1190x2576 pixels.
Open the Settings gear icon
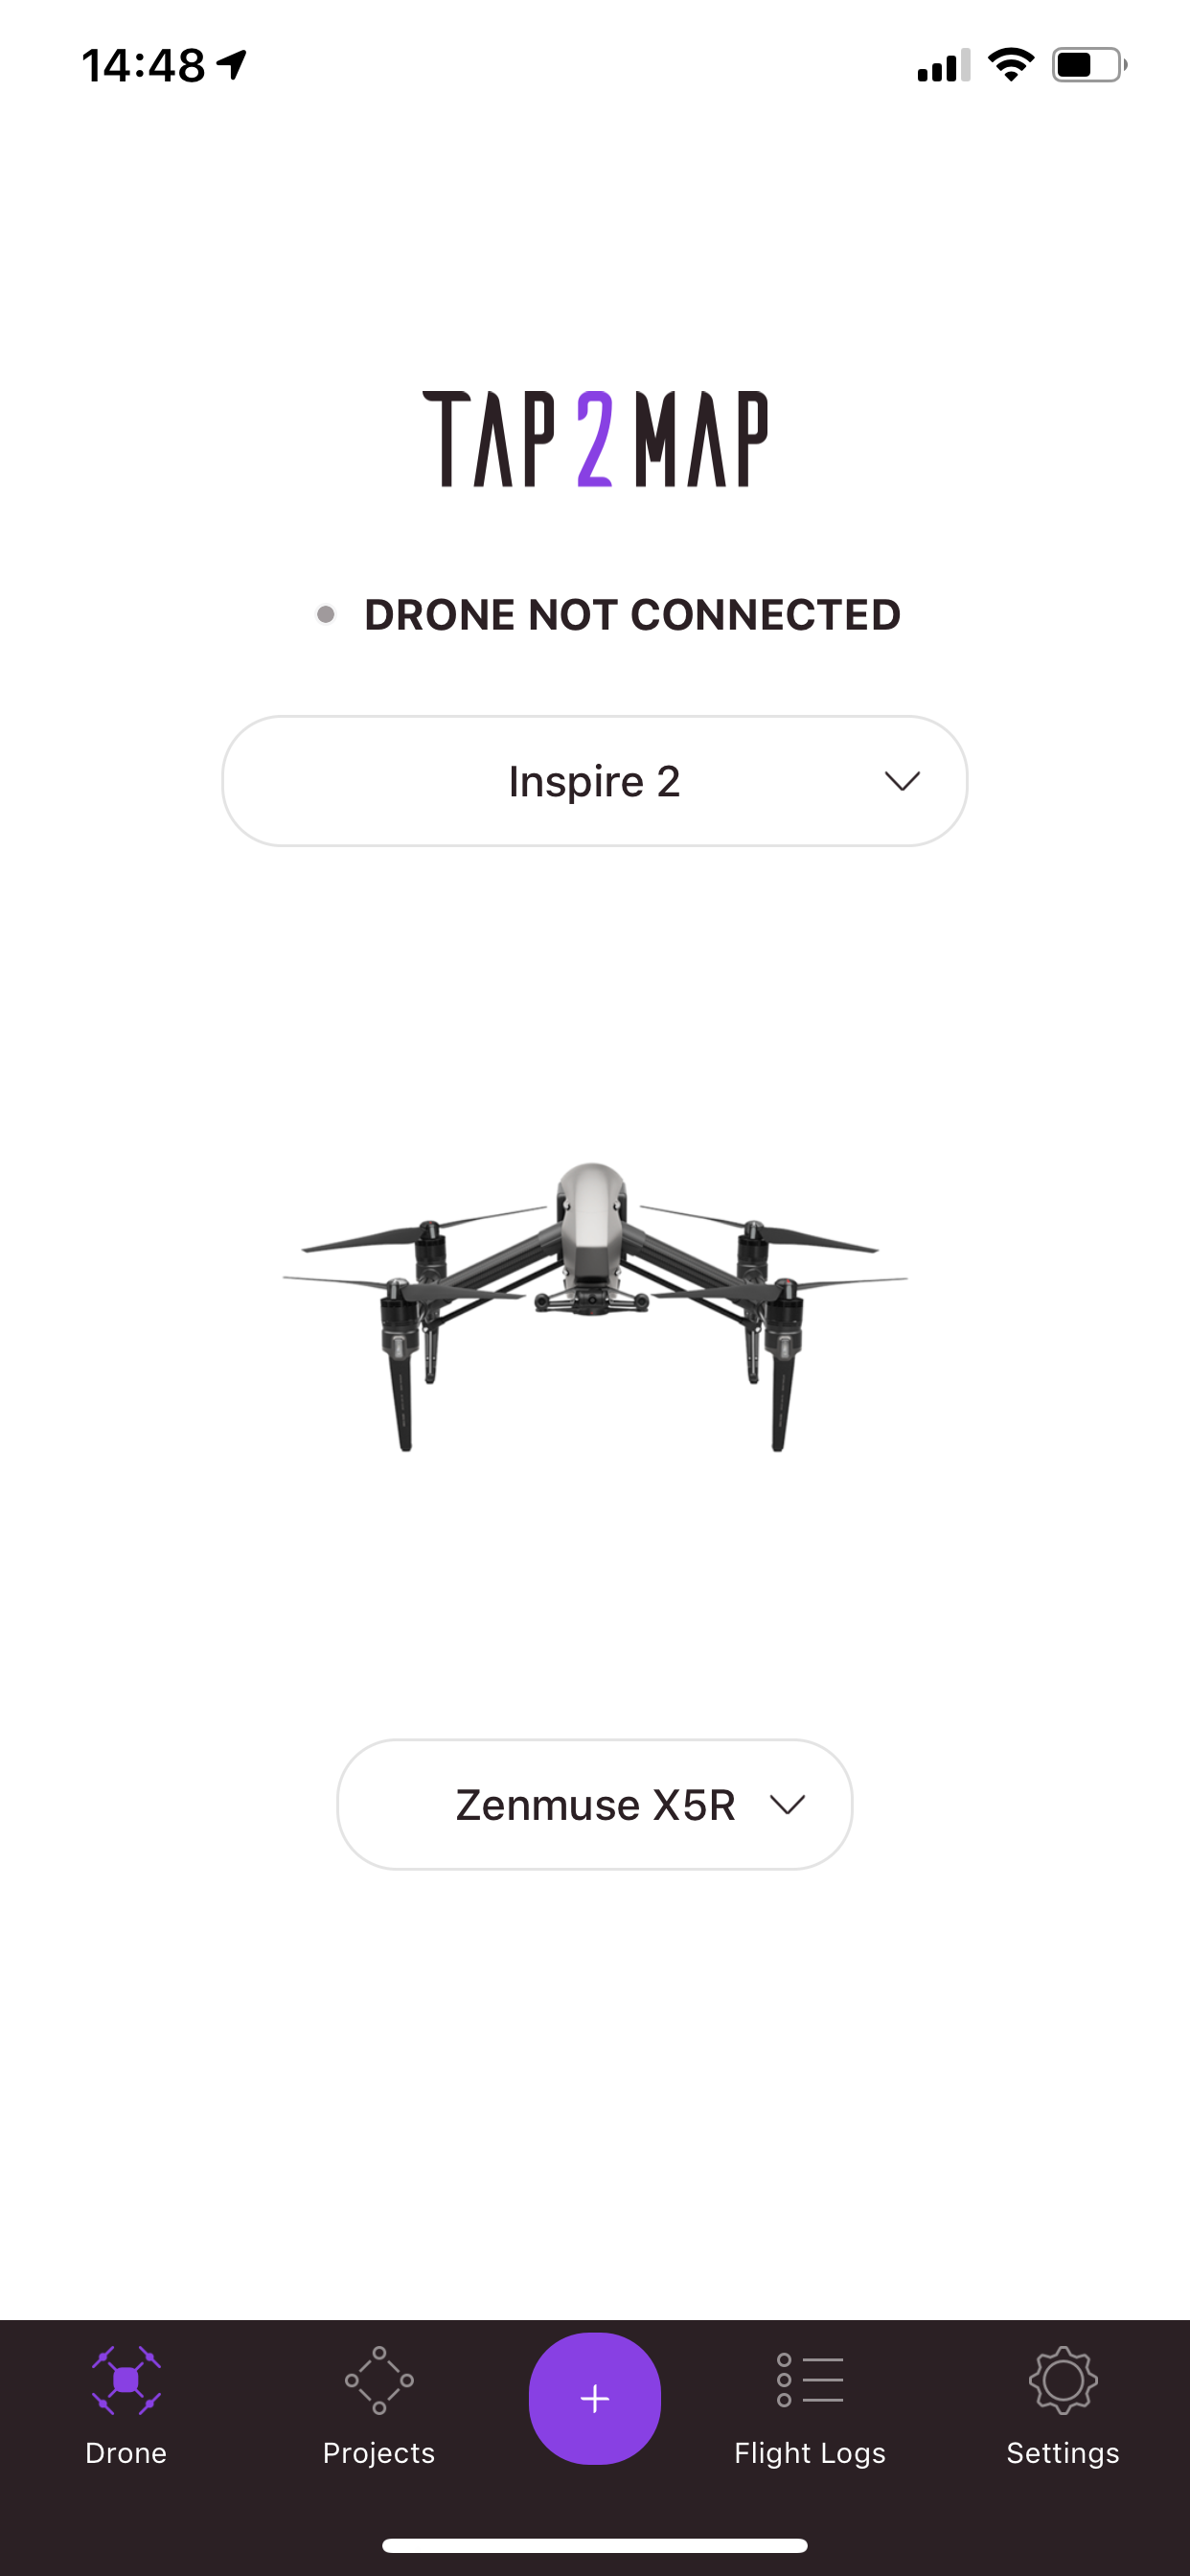point(1063,2380)
